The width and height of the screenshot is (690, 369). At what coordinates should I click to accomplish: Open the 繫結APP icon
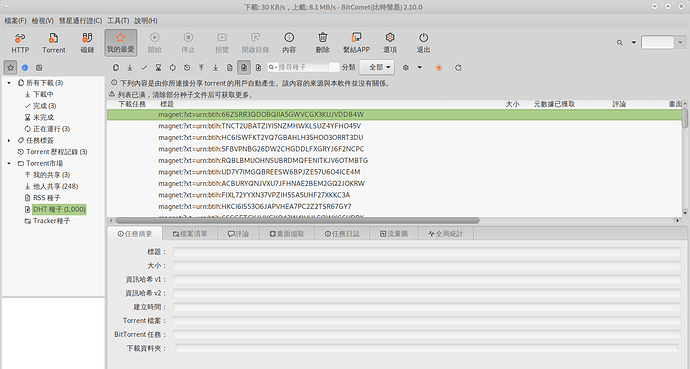(356, 43)
